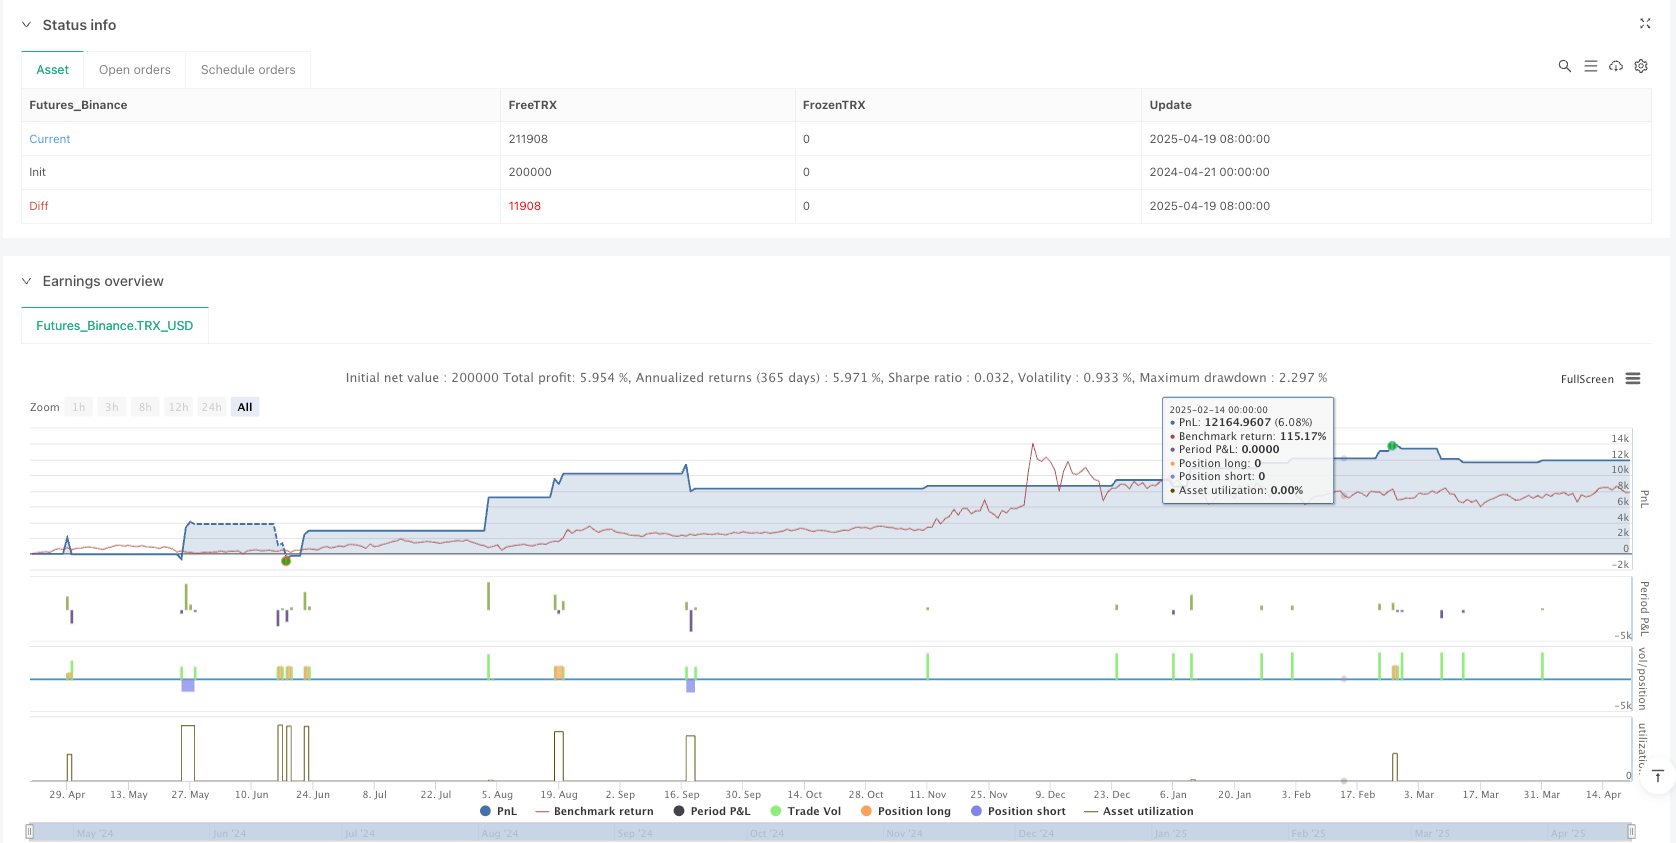Toggle the PnL series in chart legend
1676x843 pixels.
click(x=498, y=811)
